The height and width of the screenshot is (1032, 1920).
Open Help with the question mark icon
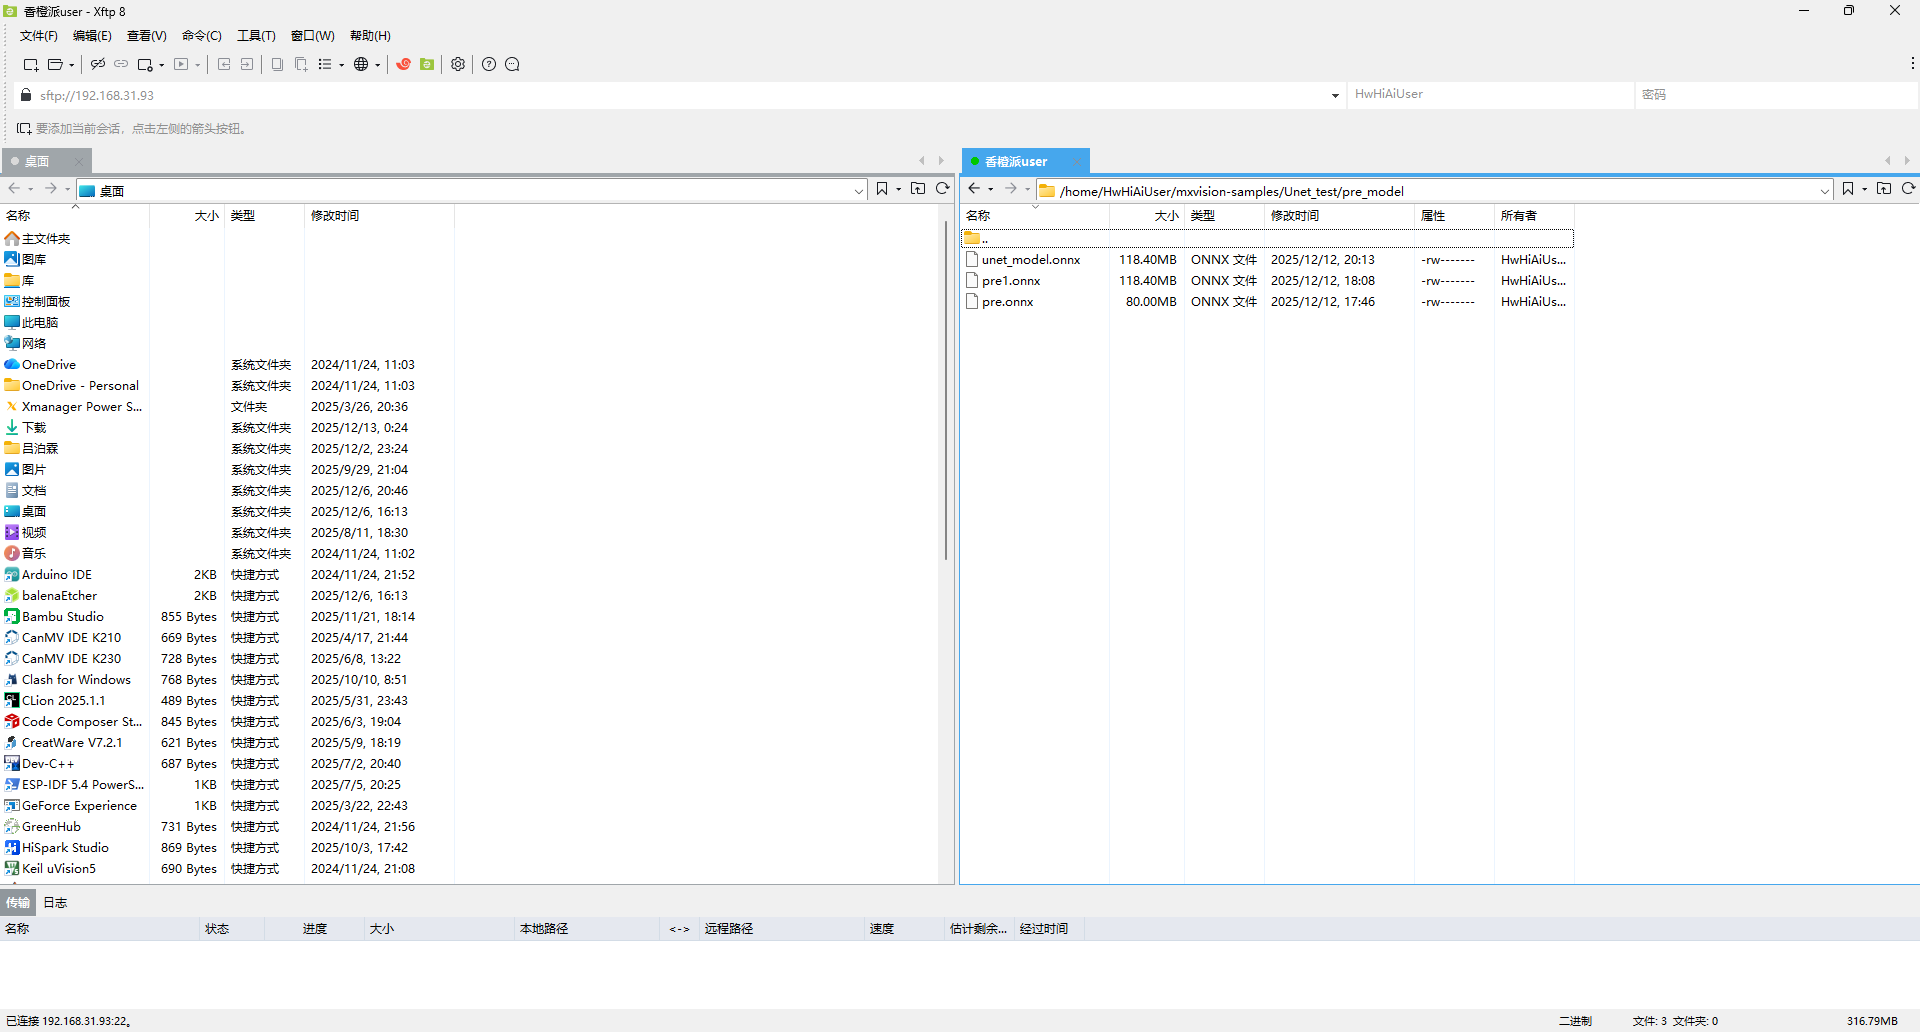tap(489, 64)
